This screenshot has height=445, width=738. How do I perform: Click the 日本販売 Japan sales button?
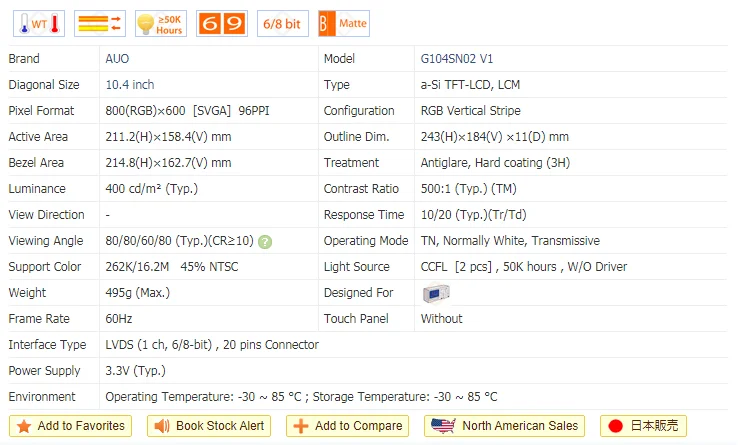click(x=643, y=426)
